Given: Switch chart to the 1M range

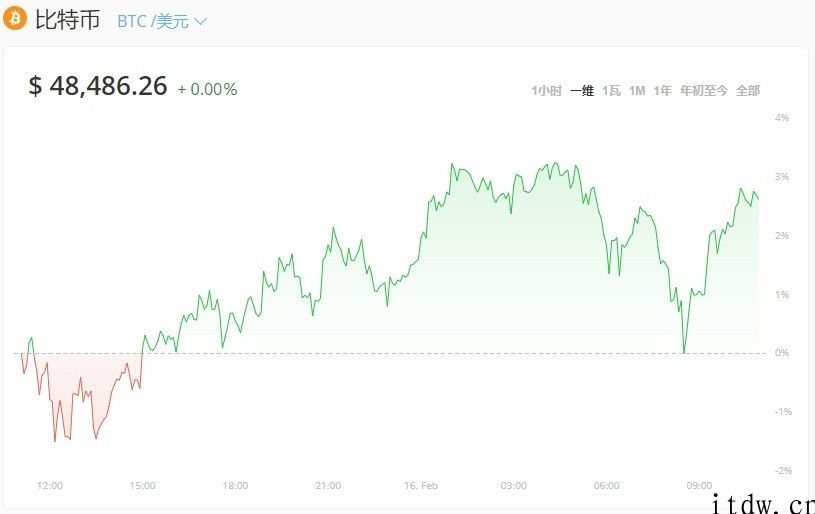Looking at the screenshot, I should click(x=637, y=91).
